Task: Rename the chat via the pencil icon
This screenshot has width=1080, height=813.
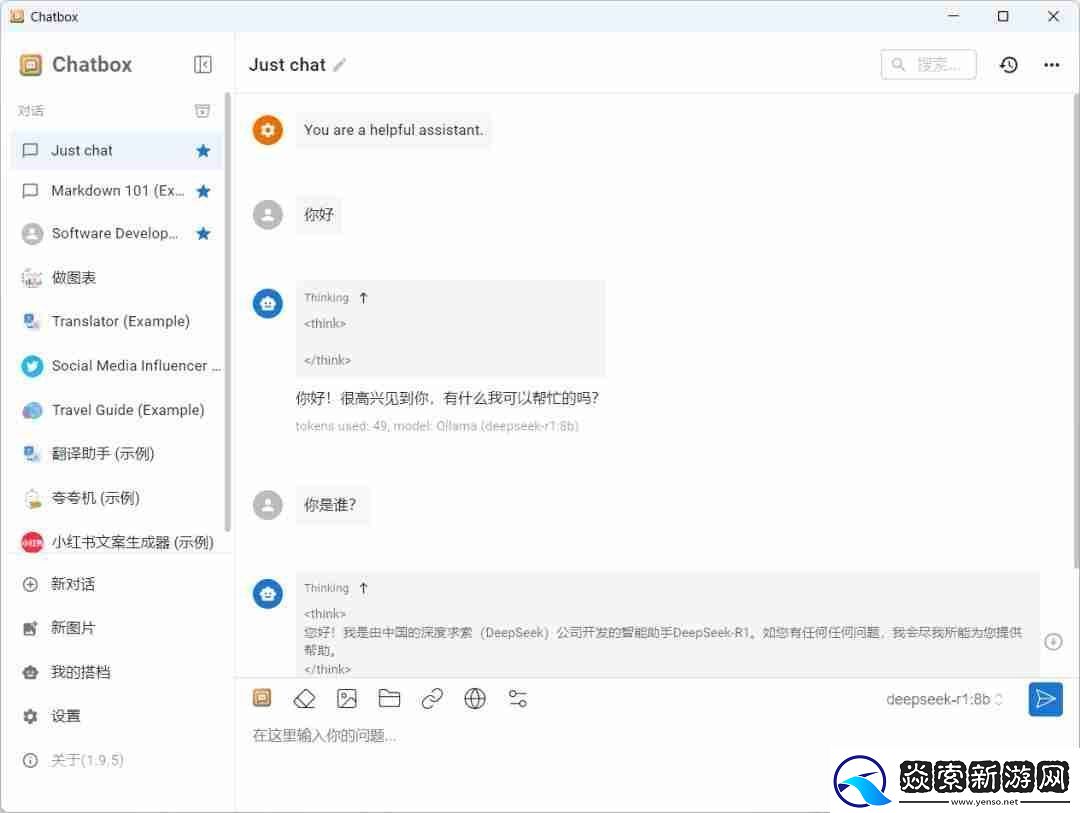Action: click(339, 64)
